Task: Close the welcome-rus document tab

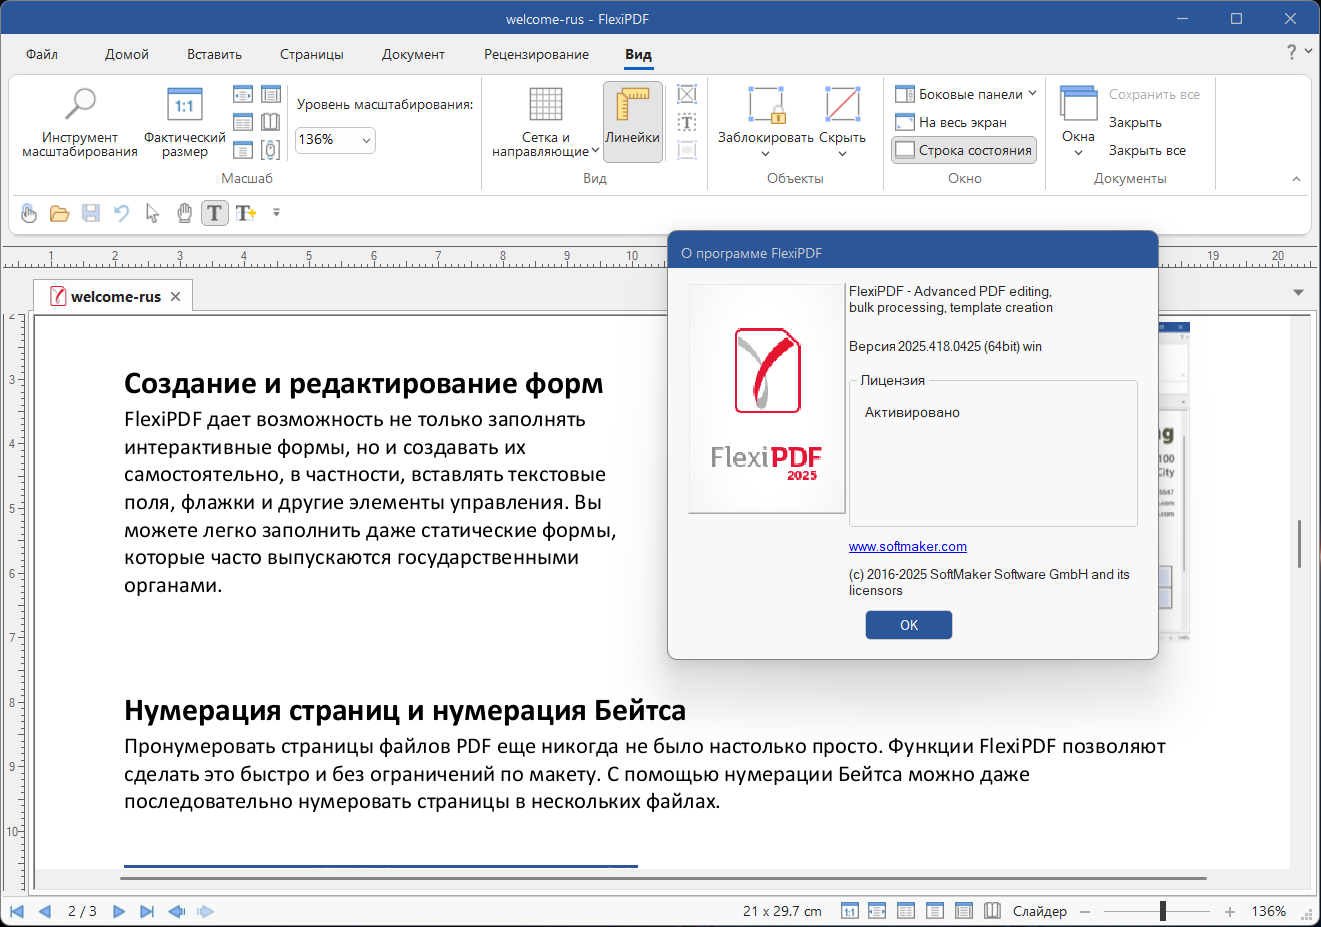Action: click(176, 297)
